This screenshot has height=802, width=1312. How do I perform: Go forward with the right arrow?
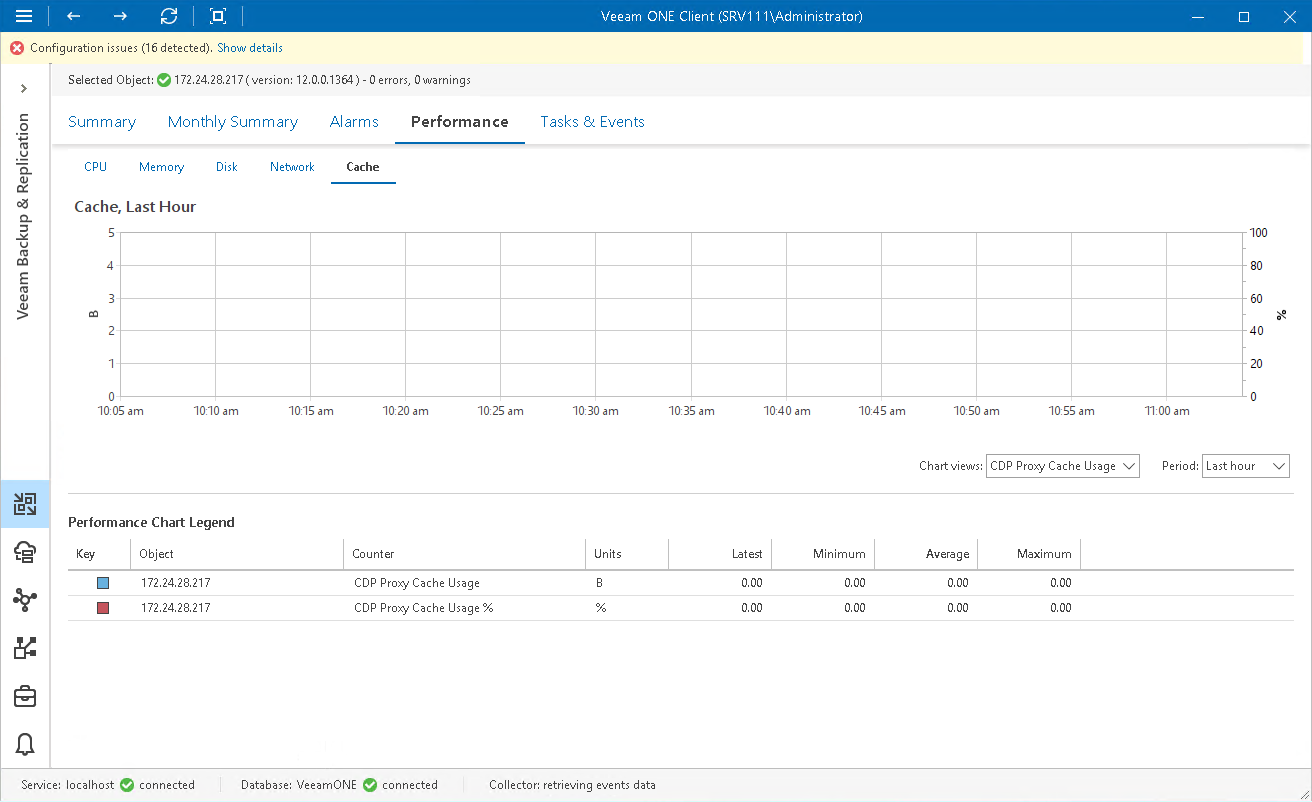pyautogui.click(x=120, y=16)
